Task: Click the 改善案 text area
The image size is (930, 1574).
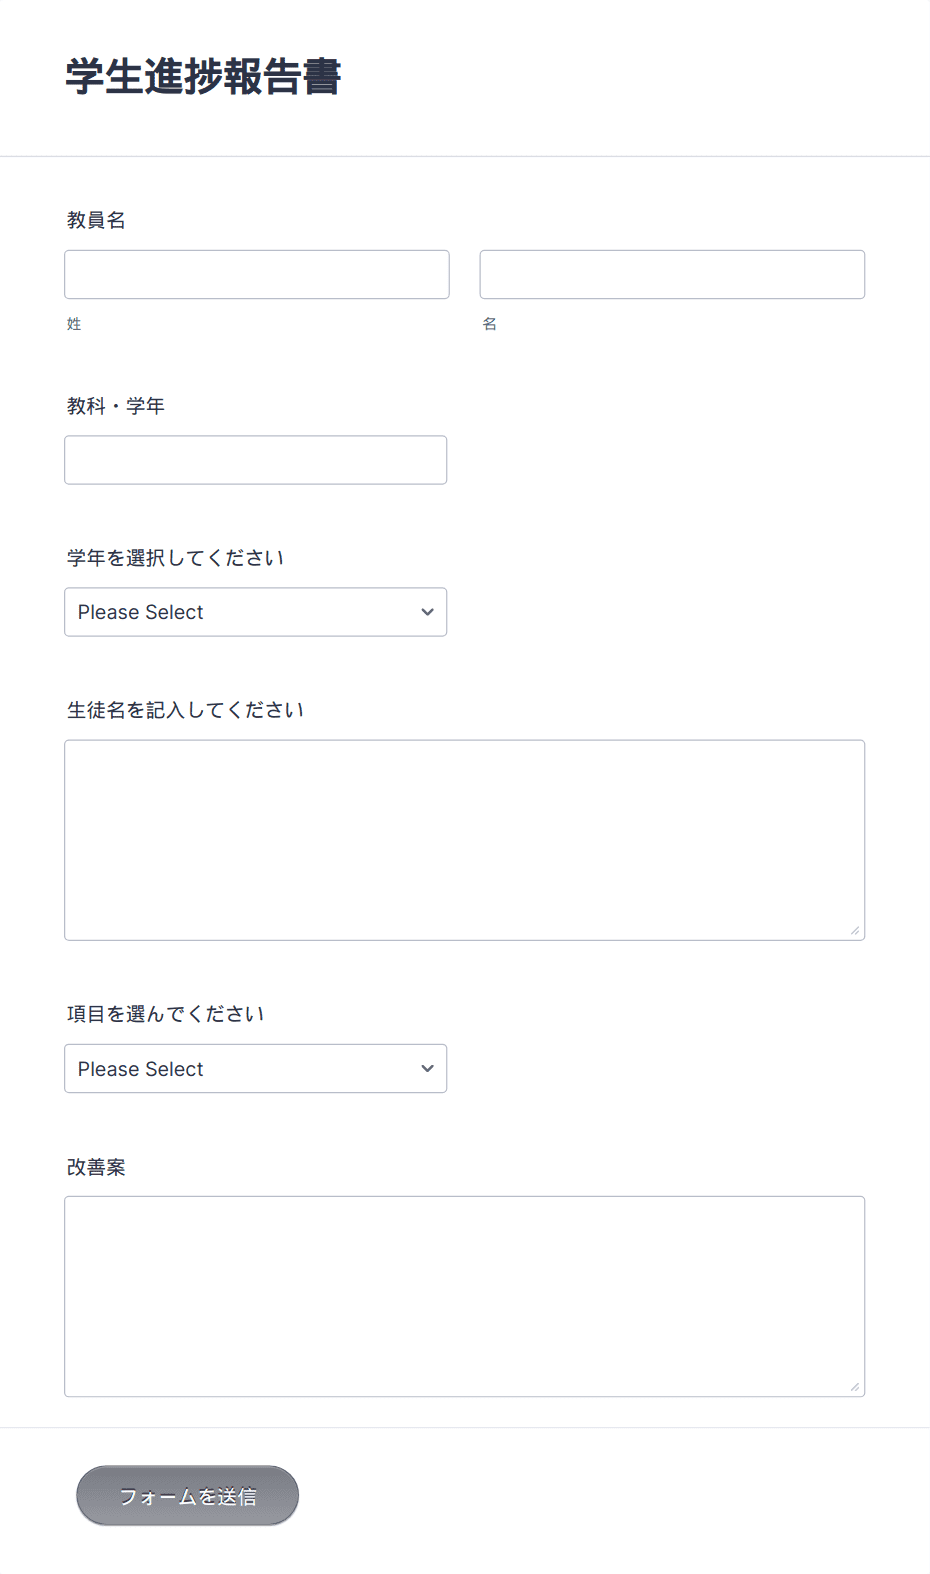Action: pos(465,1296)
